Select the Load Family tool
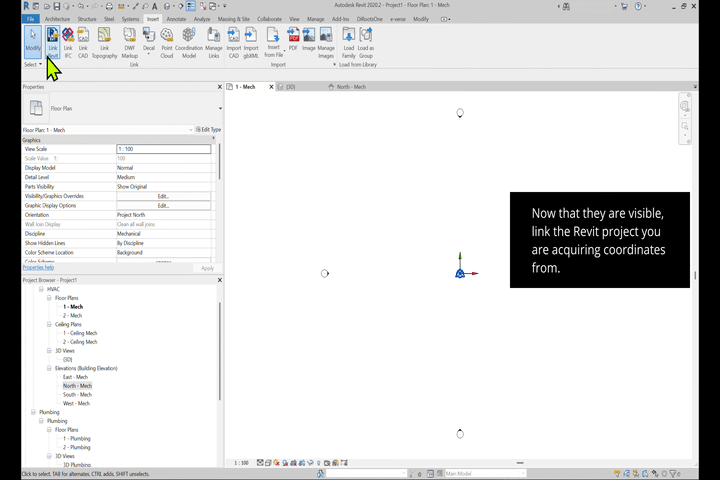The image size is (720, 480). tap(348, 40)
